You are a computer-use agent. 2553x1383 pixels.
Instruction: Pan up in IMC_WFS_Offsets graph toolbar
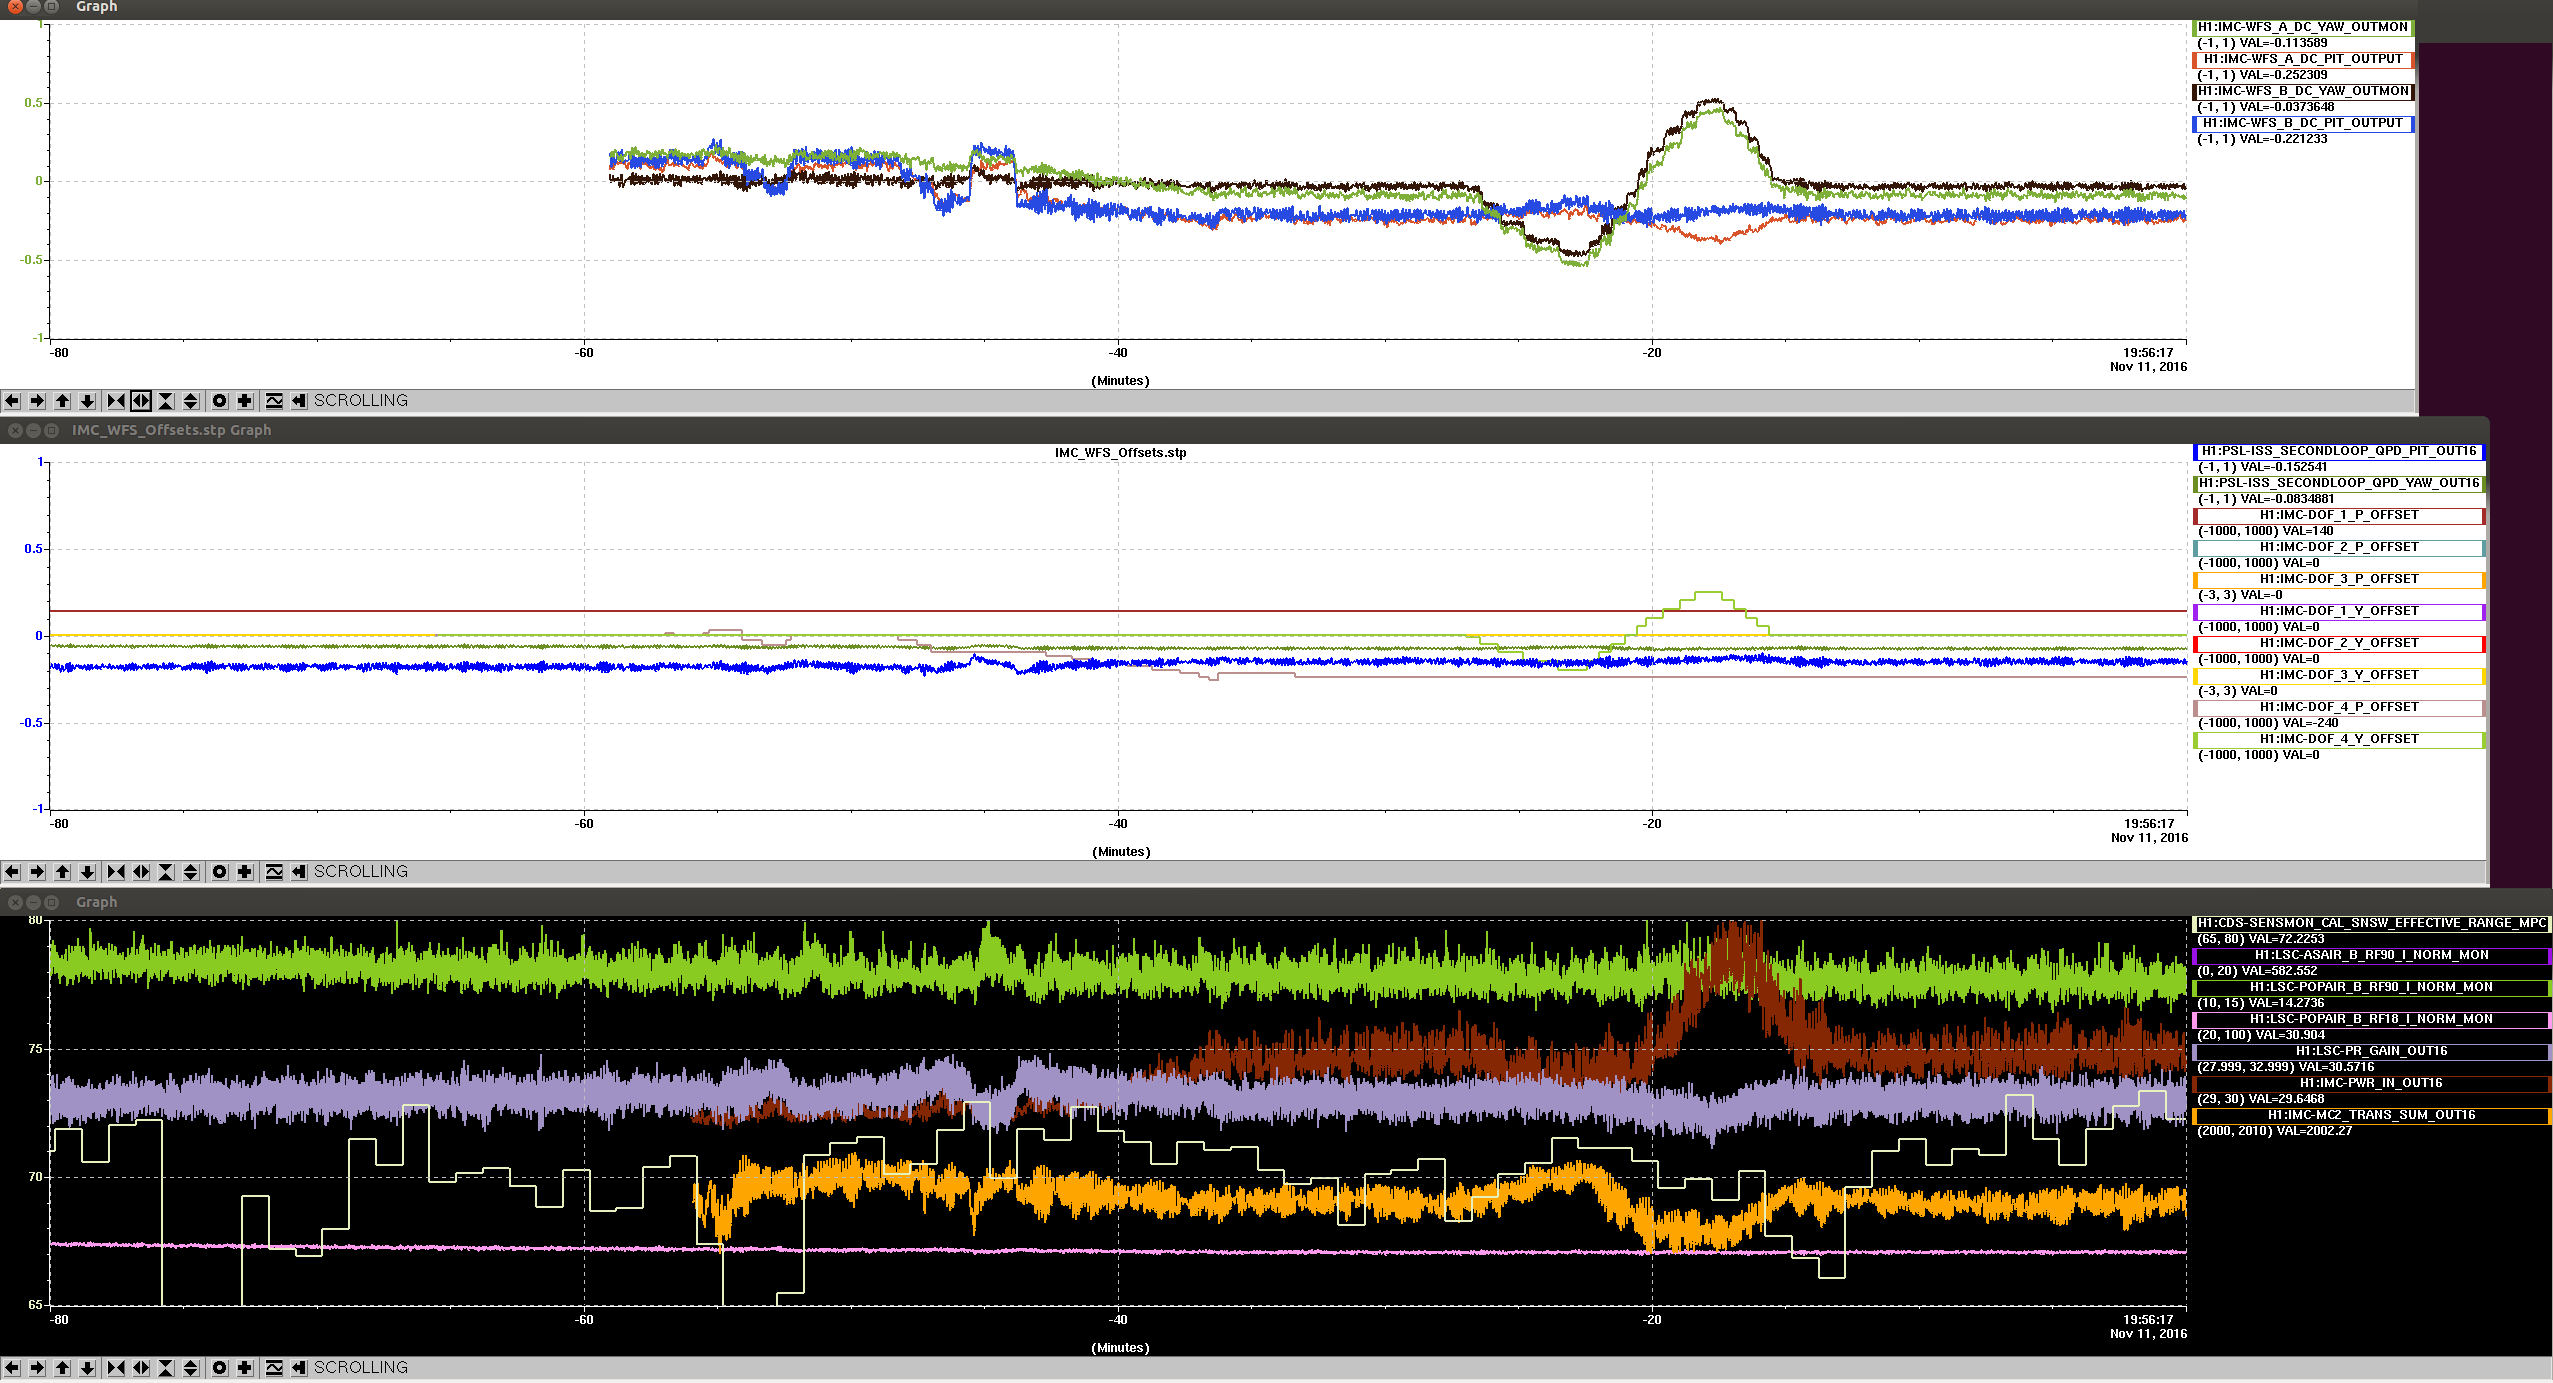62,872
